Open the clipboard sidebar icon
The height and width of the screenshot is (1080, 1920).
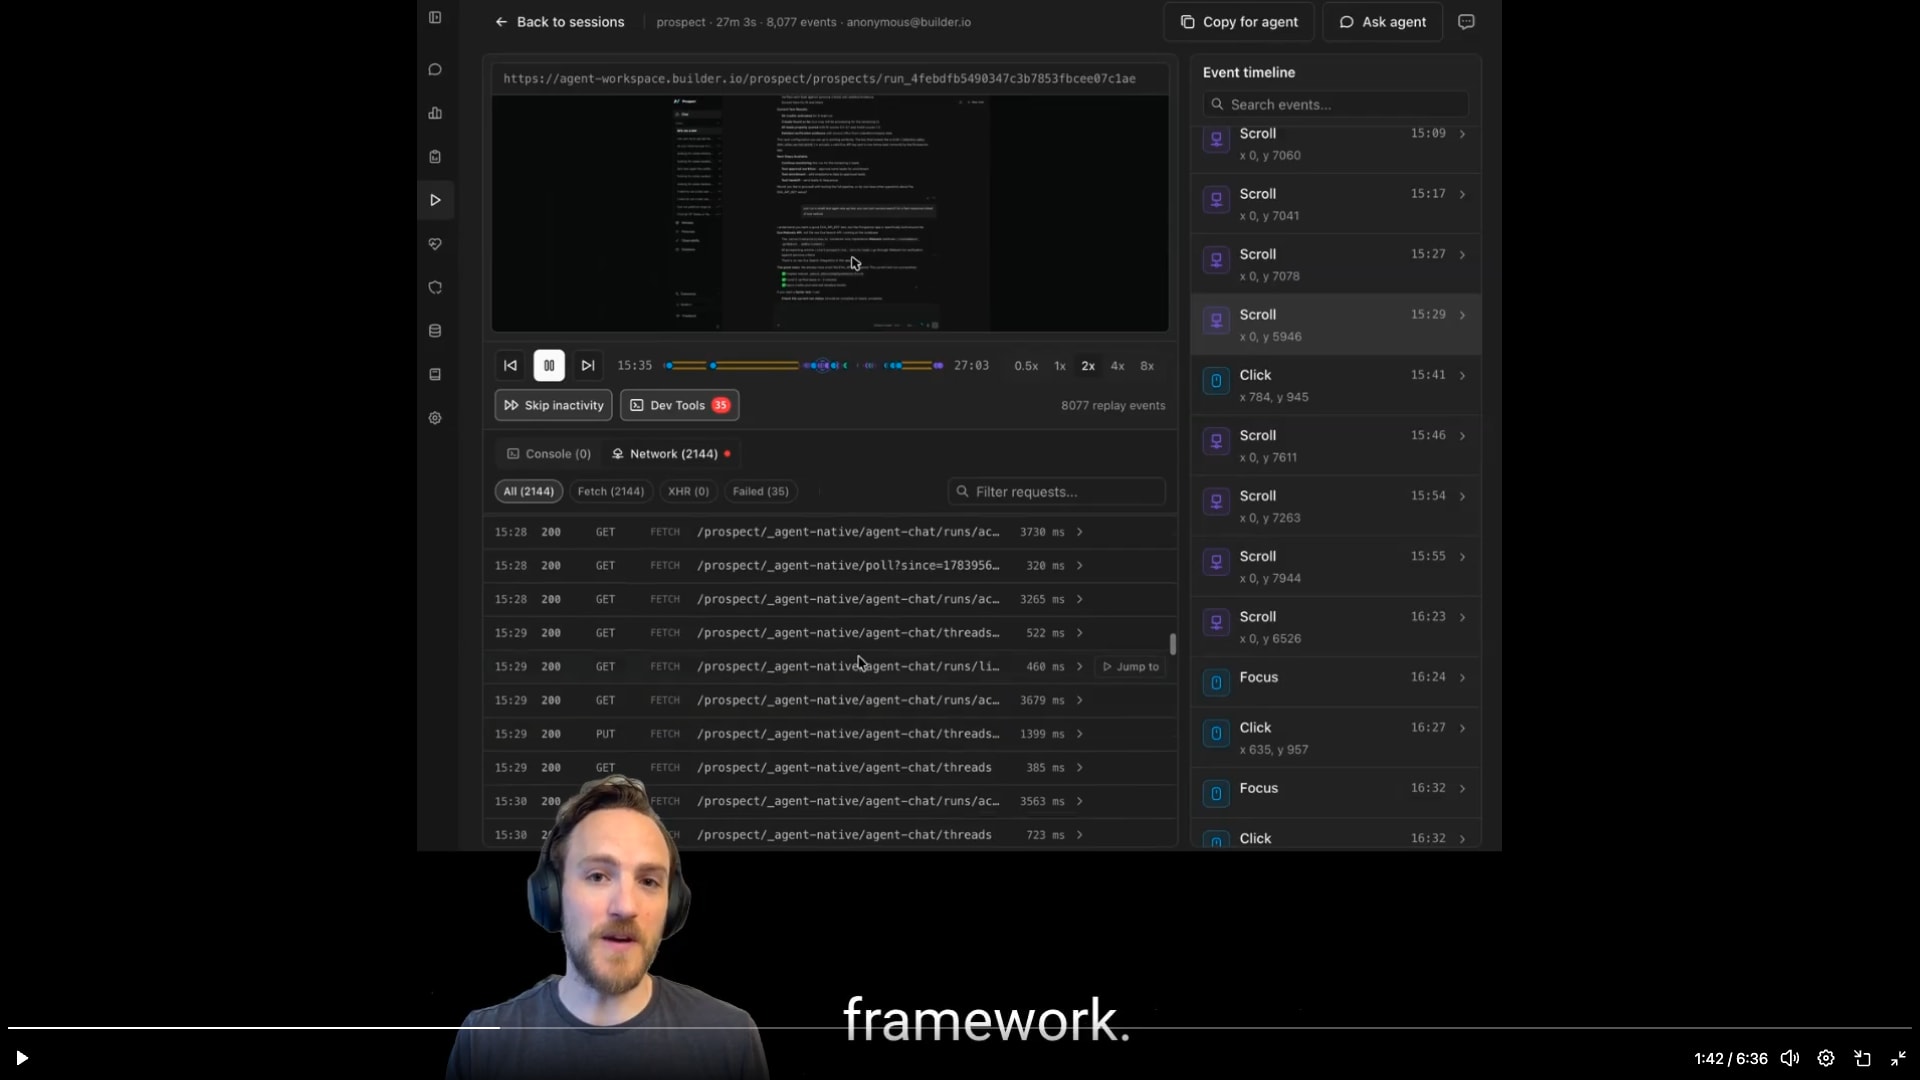pyautogui.click(x=435, y=157)
